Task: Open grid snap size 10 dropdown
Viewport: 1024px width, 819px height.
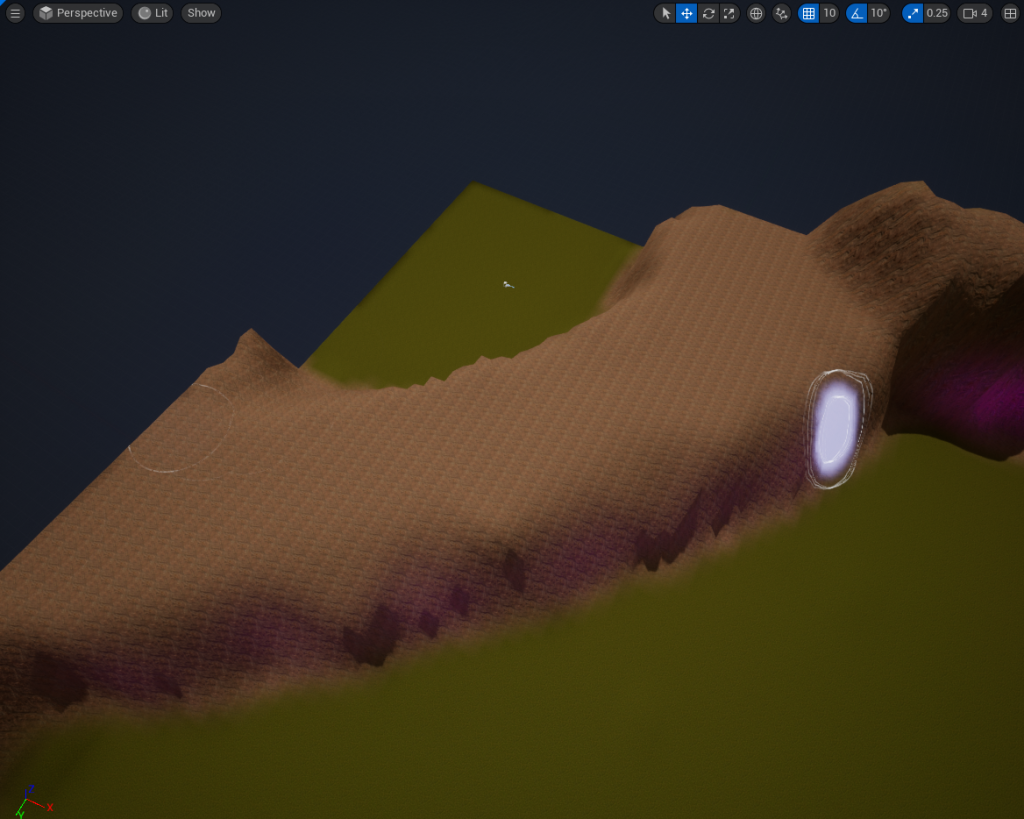Action: 829,13
